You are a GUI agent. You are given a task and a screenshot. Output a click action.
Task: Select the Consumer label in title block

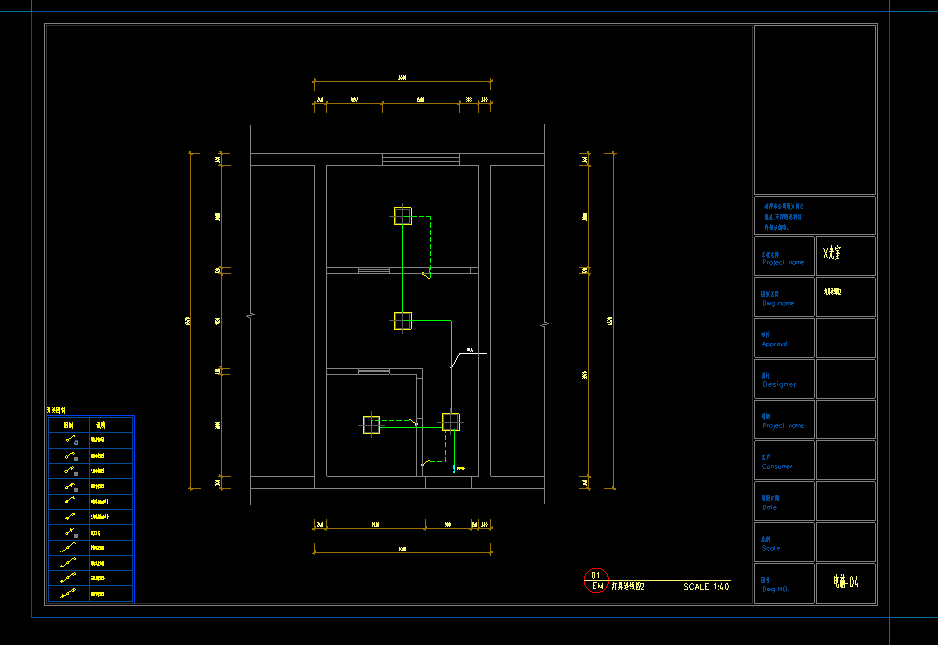776,466
